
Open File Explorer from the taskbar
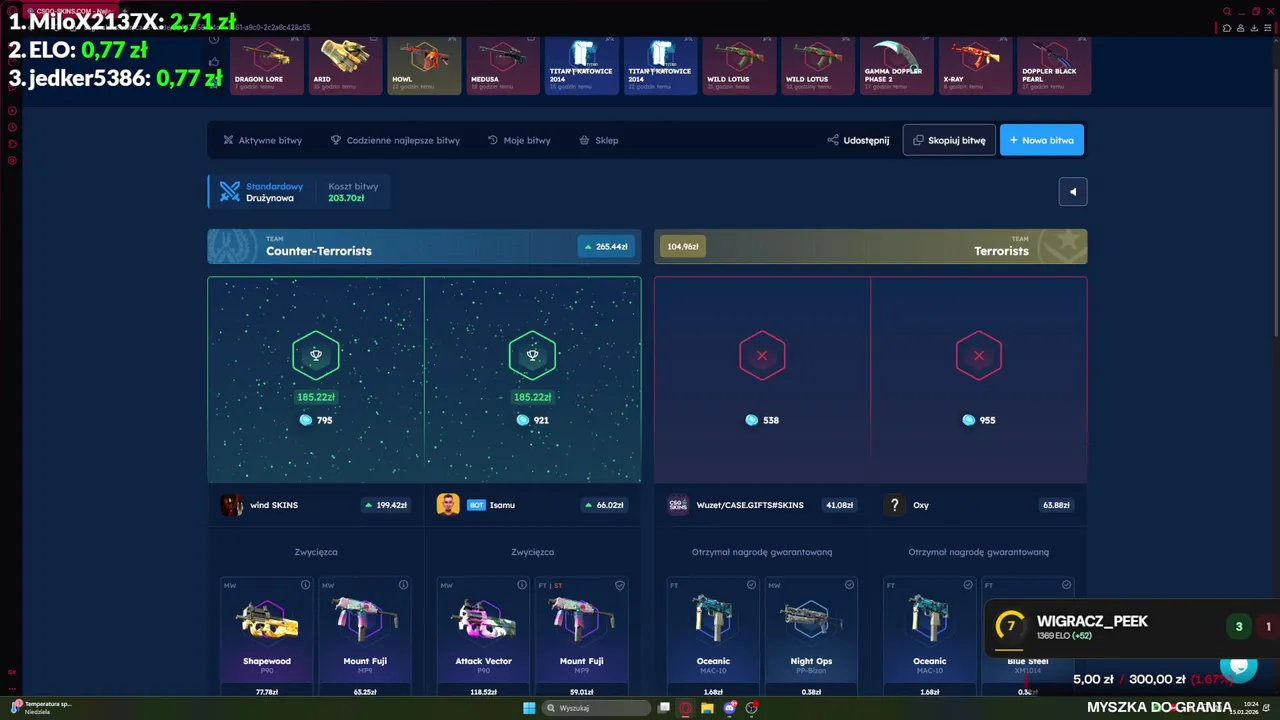[x=707, y=708]
